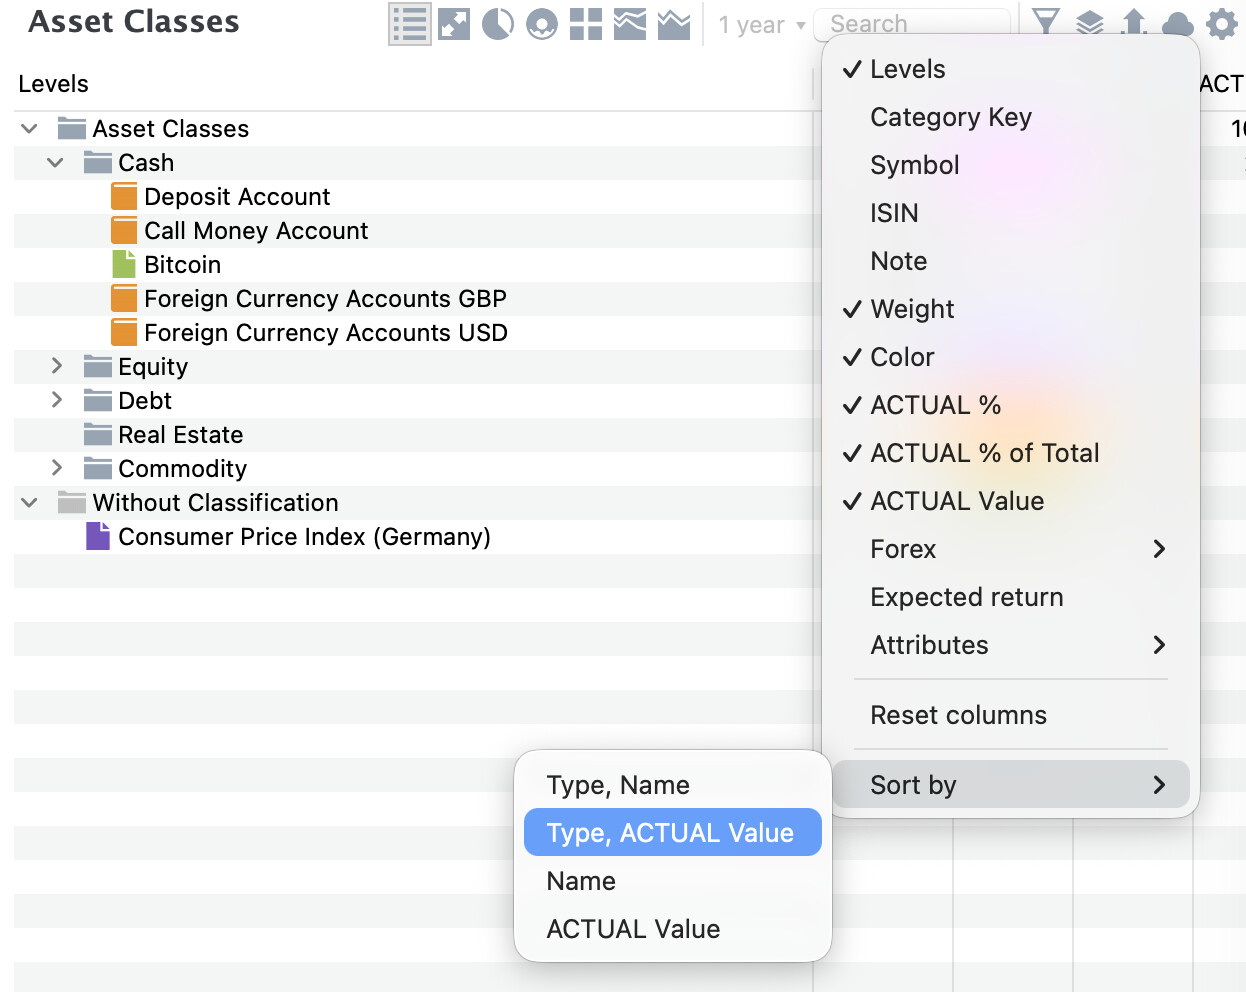Show the pie chart view
The image size is (1246, 992).
coord(497,24)
